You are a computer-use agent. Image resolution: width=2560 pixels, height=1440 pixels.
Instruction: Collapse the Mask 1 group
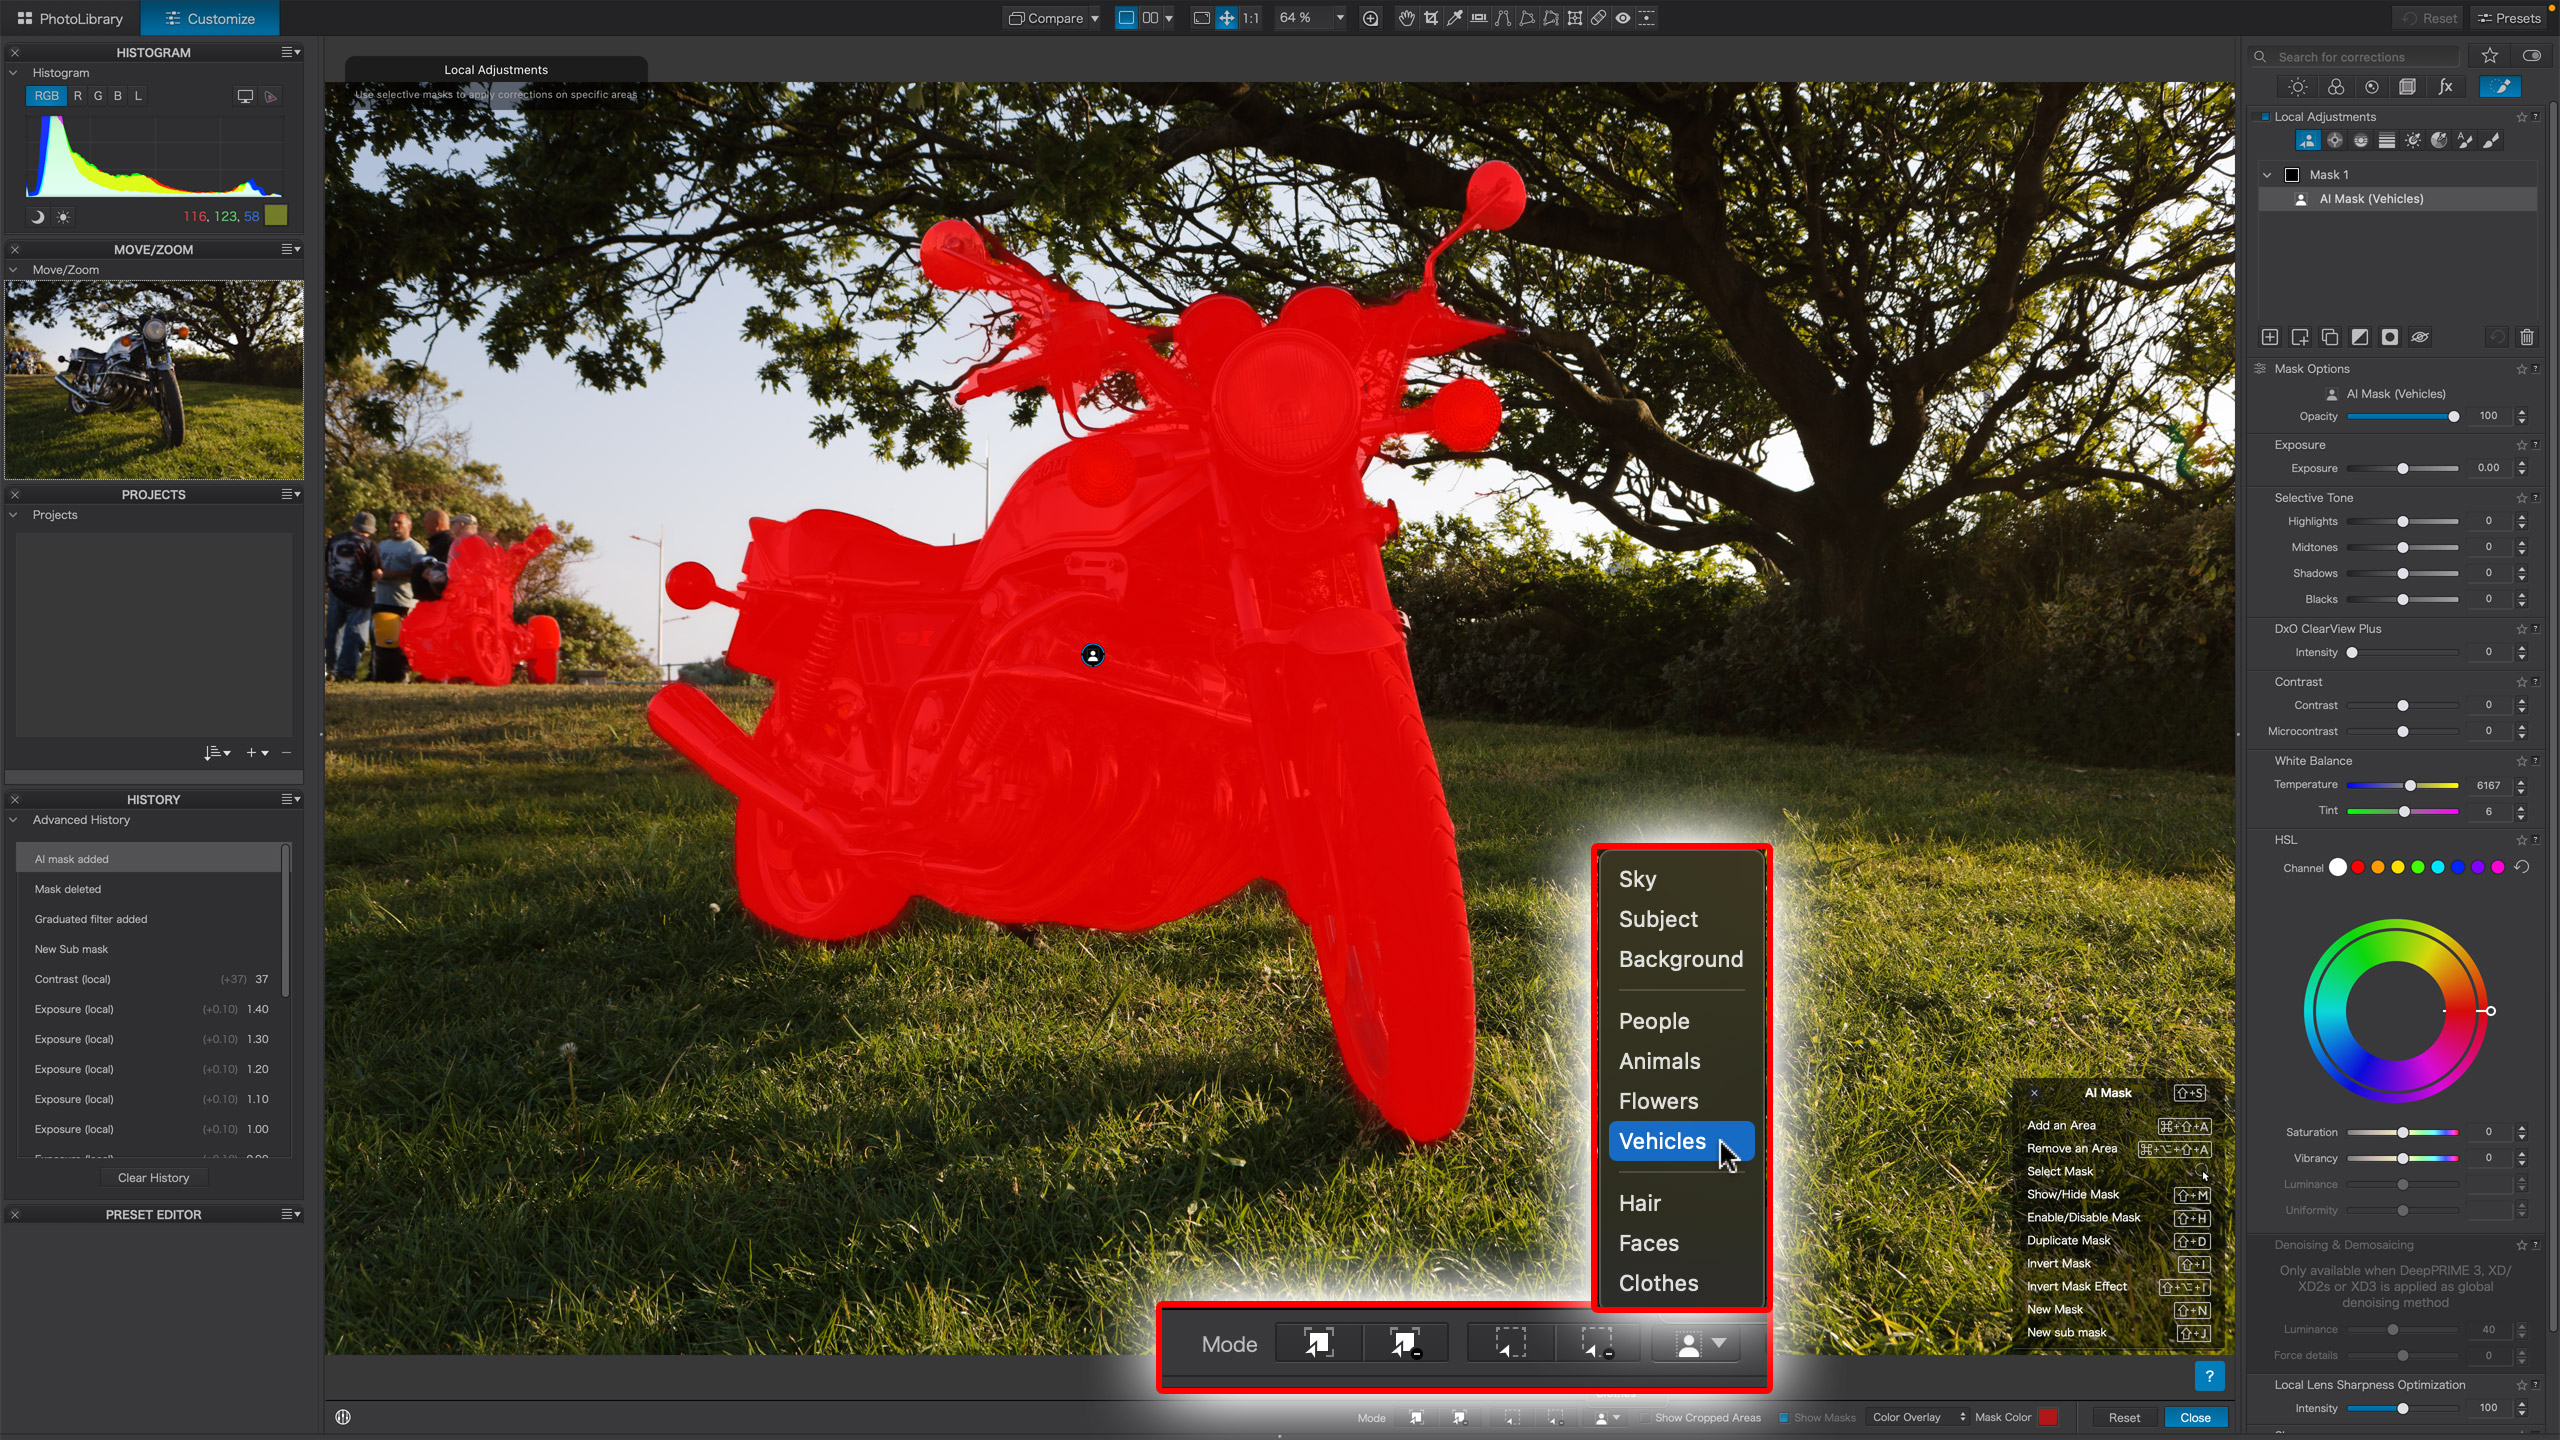point(2267,174)
